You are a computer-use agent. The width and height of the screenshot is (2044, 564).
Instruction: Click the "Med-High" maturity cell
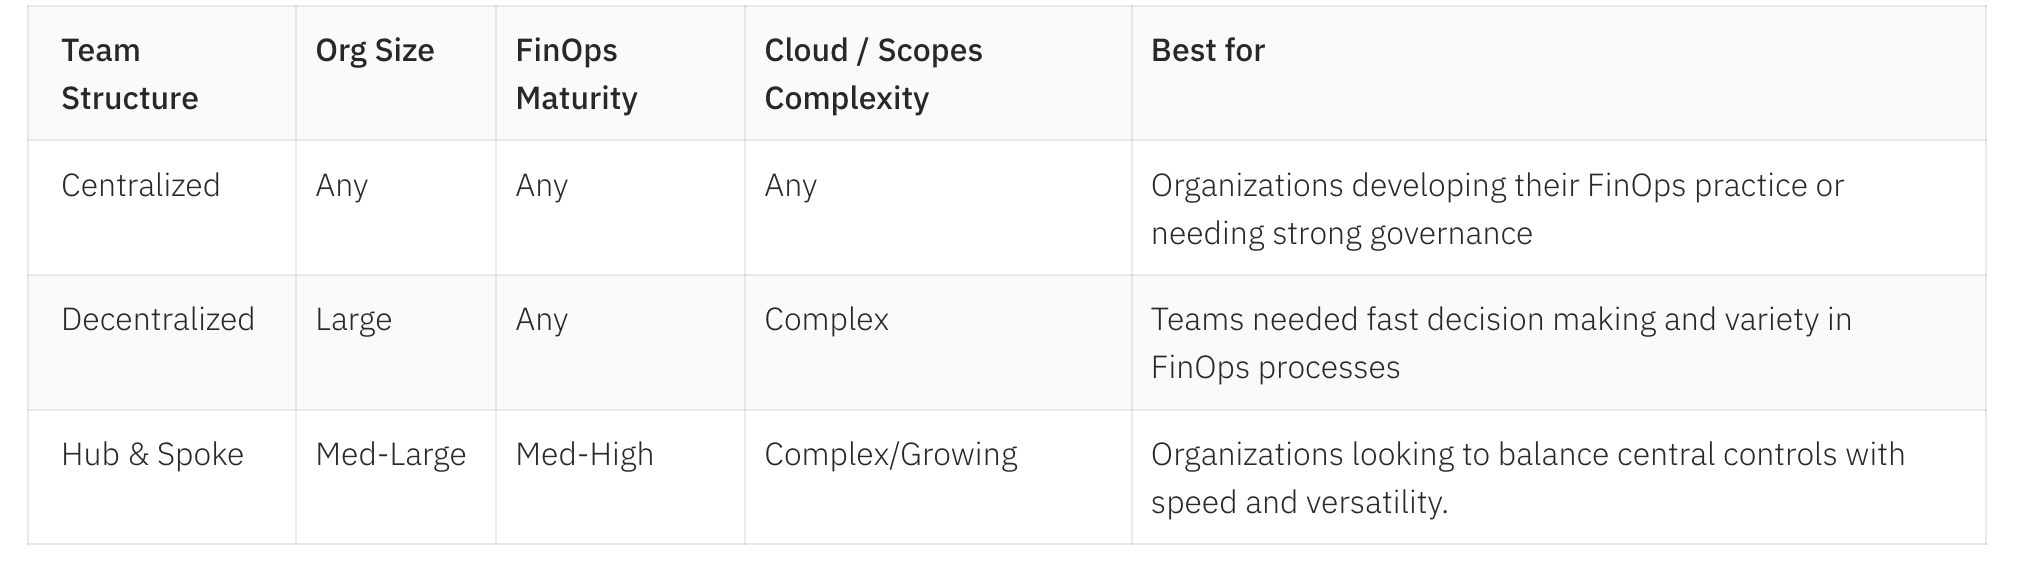pos(584,455)
